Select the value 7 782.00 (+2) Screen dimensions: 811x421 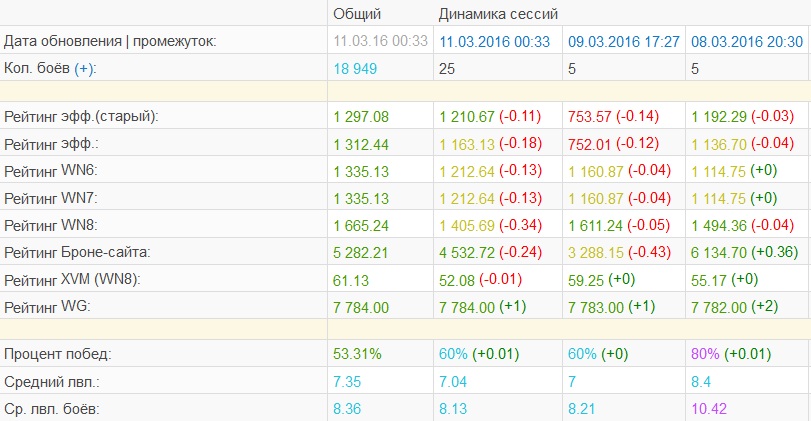[735, 307]
